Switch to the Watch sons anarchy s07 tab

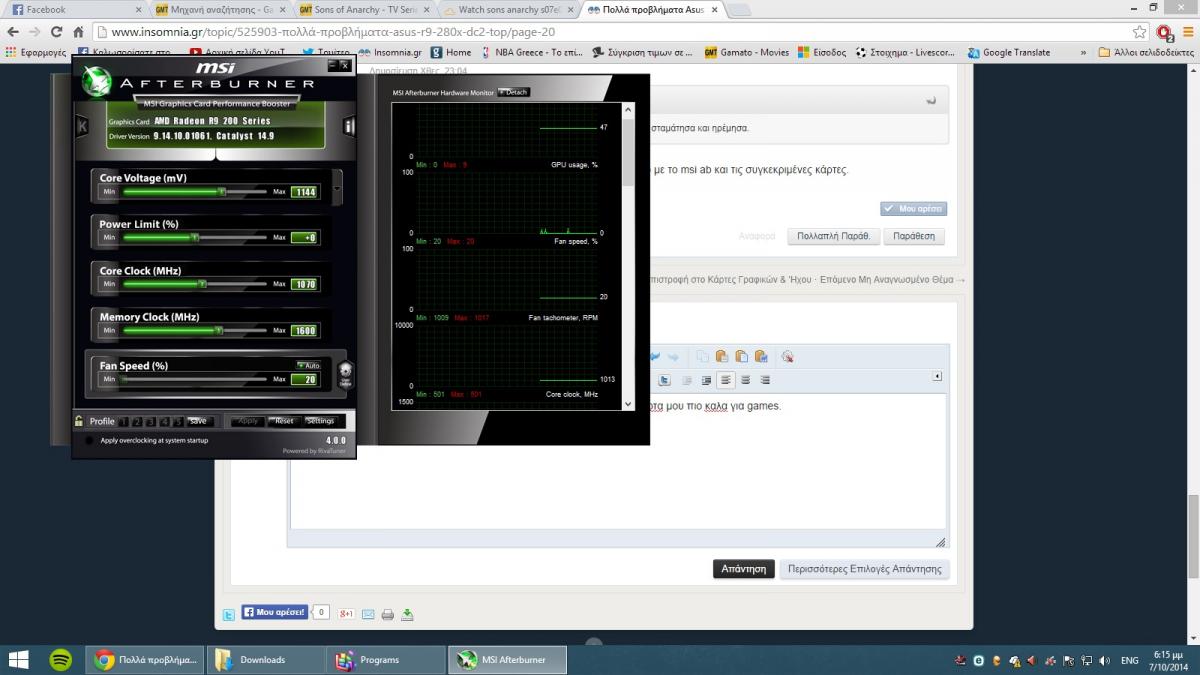(508, 9)
